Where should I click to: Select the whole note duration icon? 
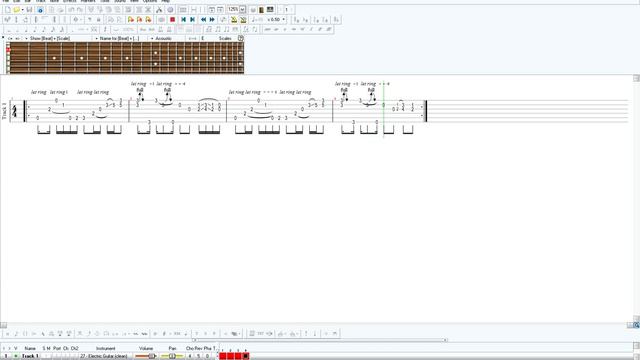(8, 29)
